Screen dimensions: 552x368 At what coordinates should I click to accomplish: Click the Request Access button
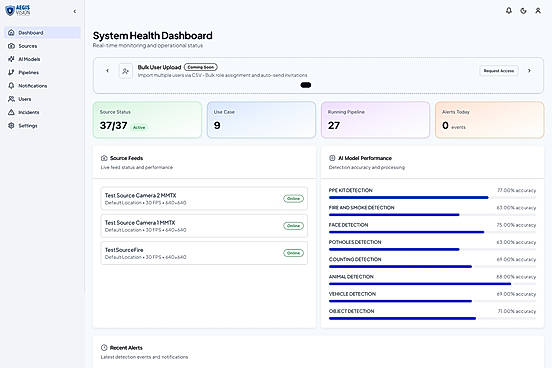point(498,71)
